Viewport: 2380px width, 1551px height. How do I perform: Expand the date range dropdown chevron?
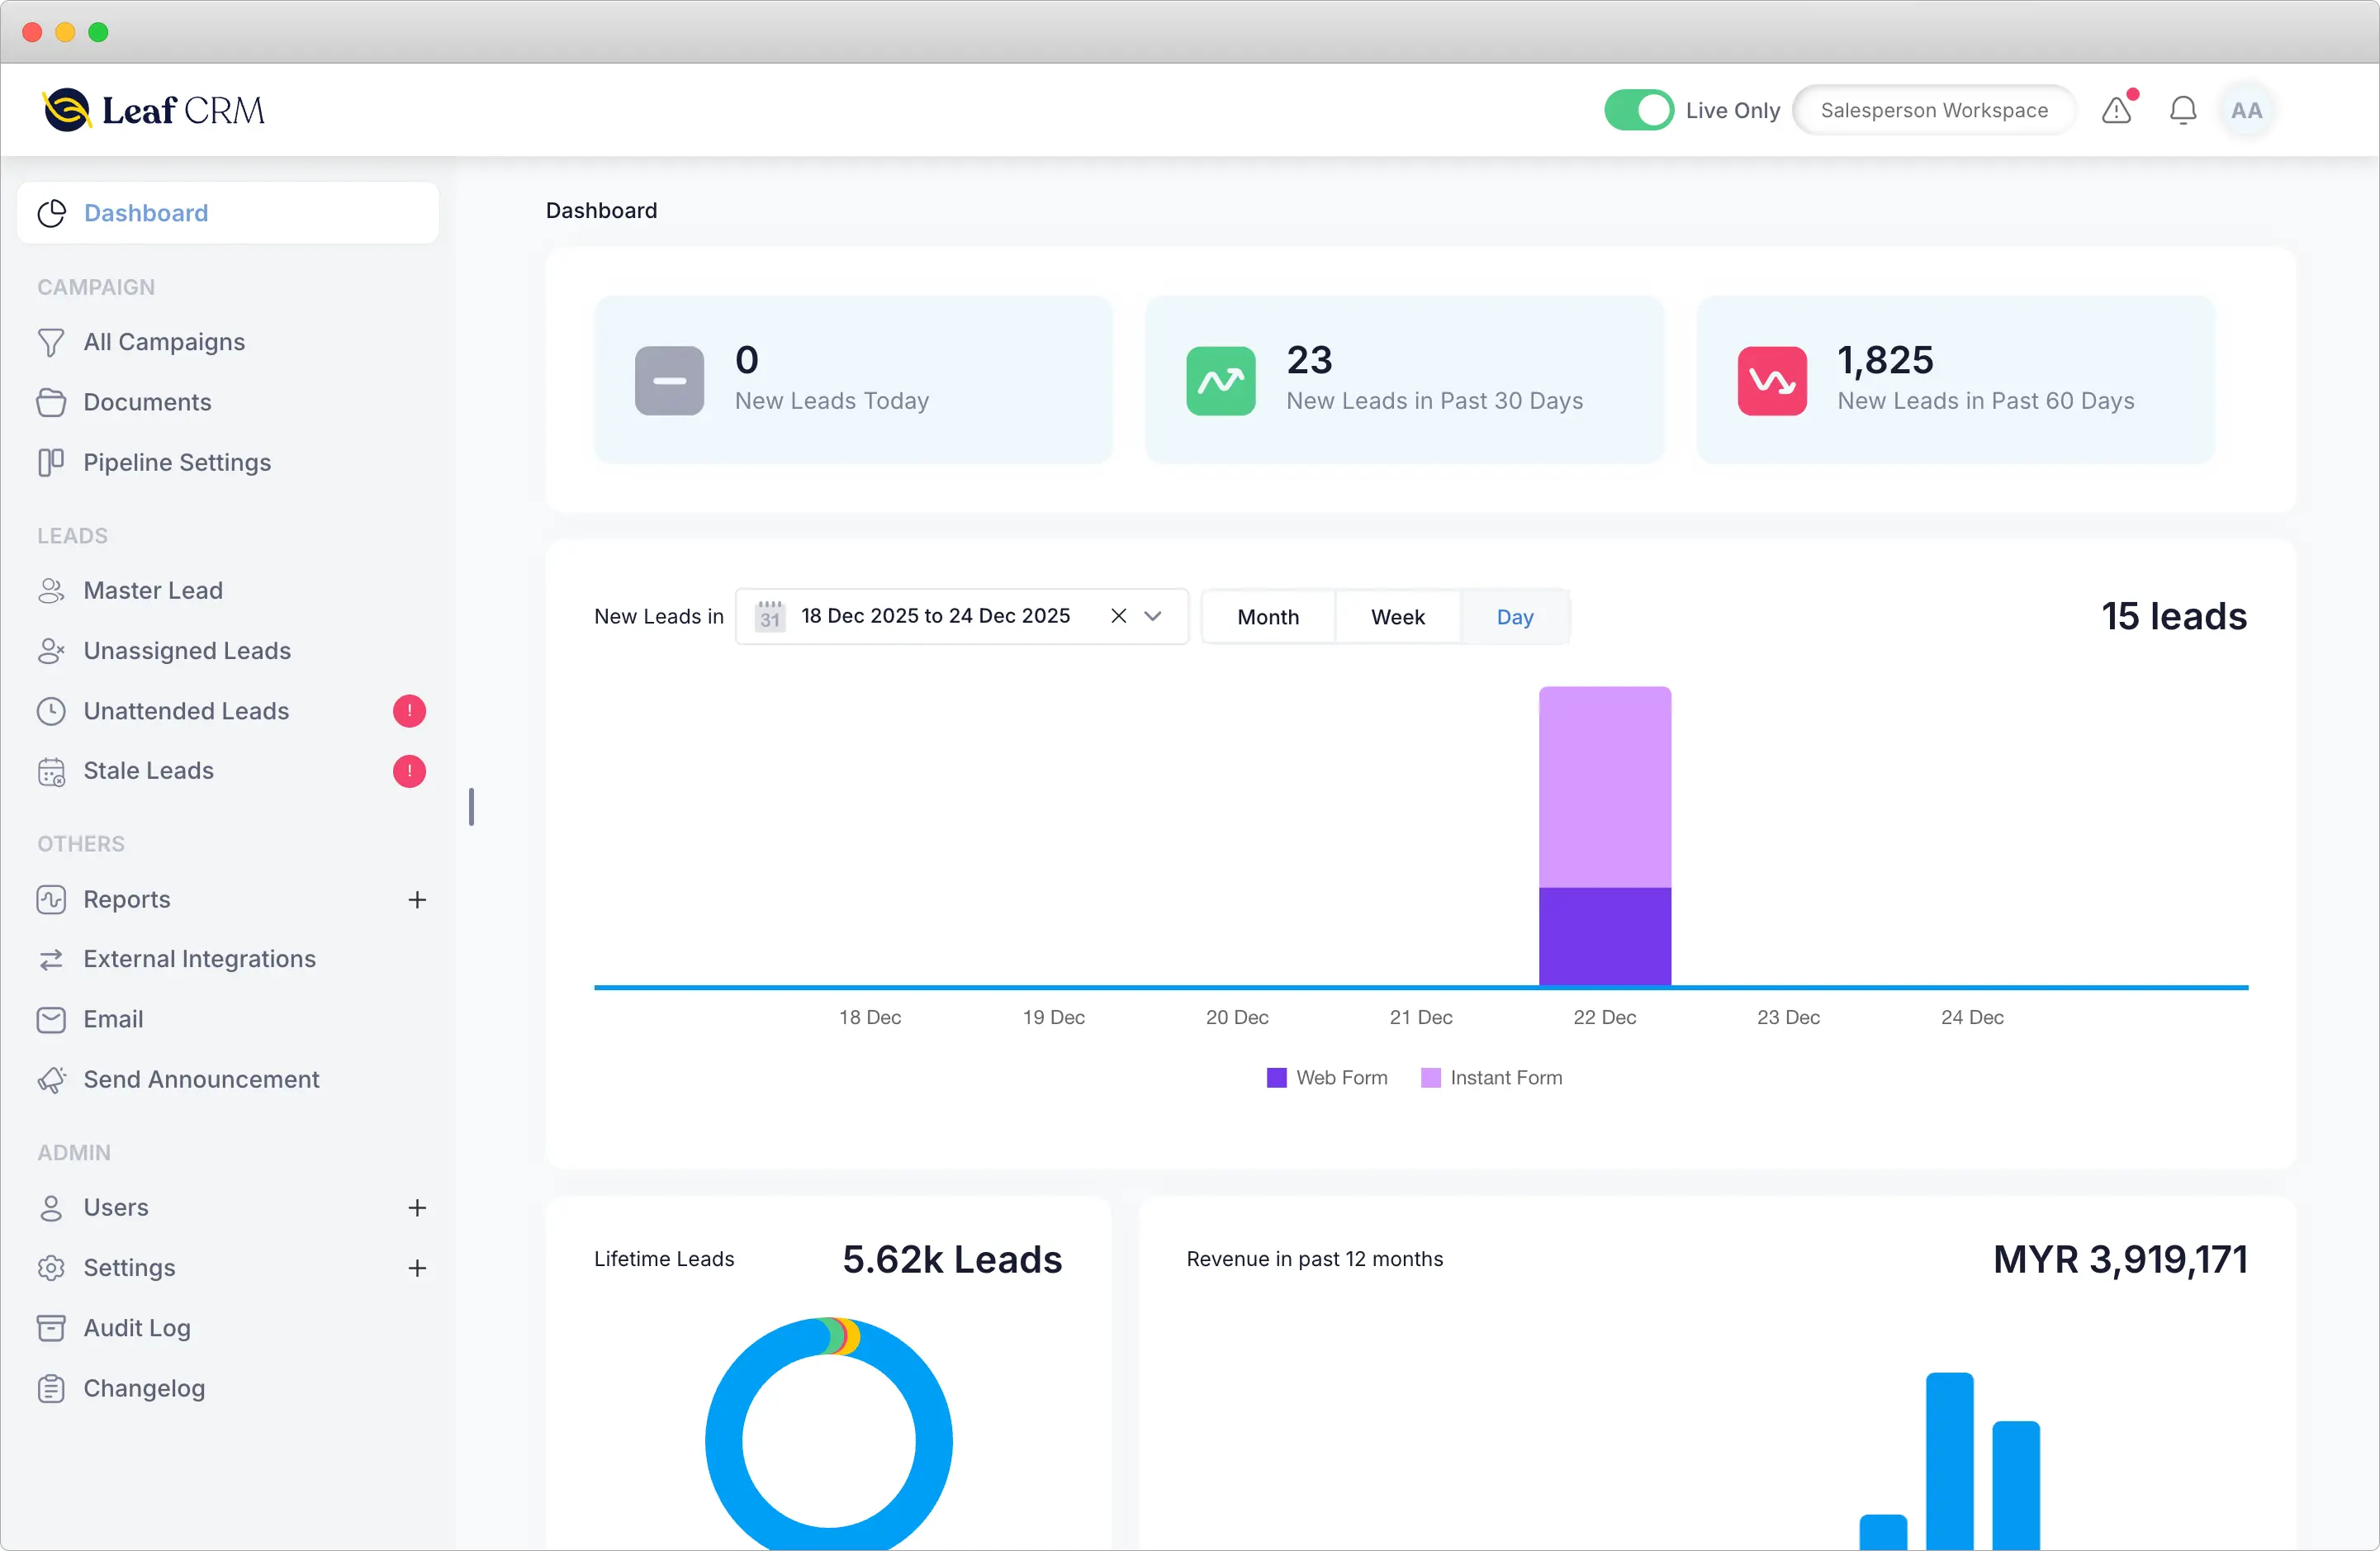pyautogui.click(x=1154, y=616)
